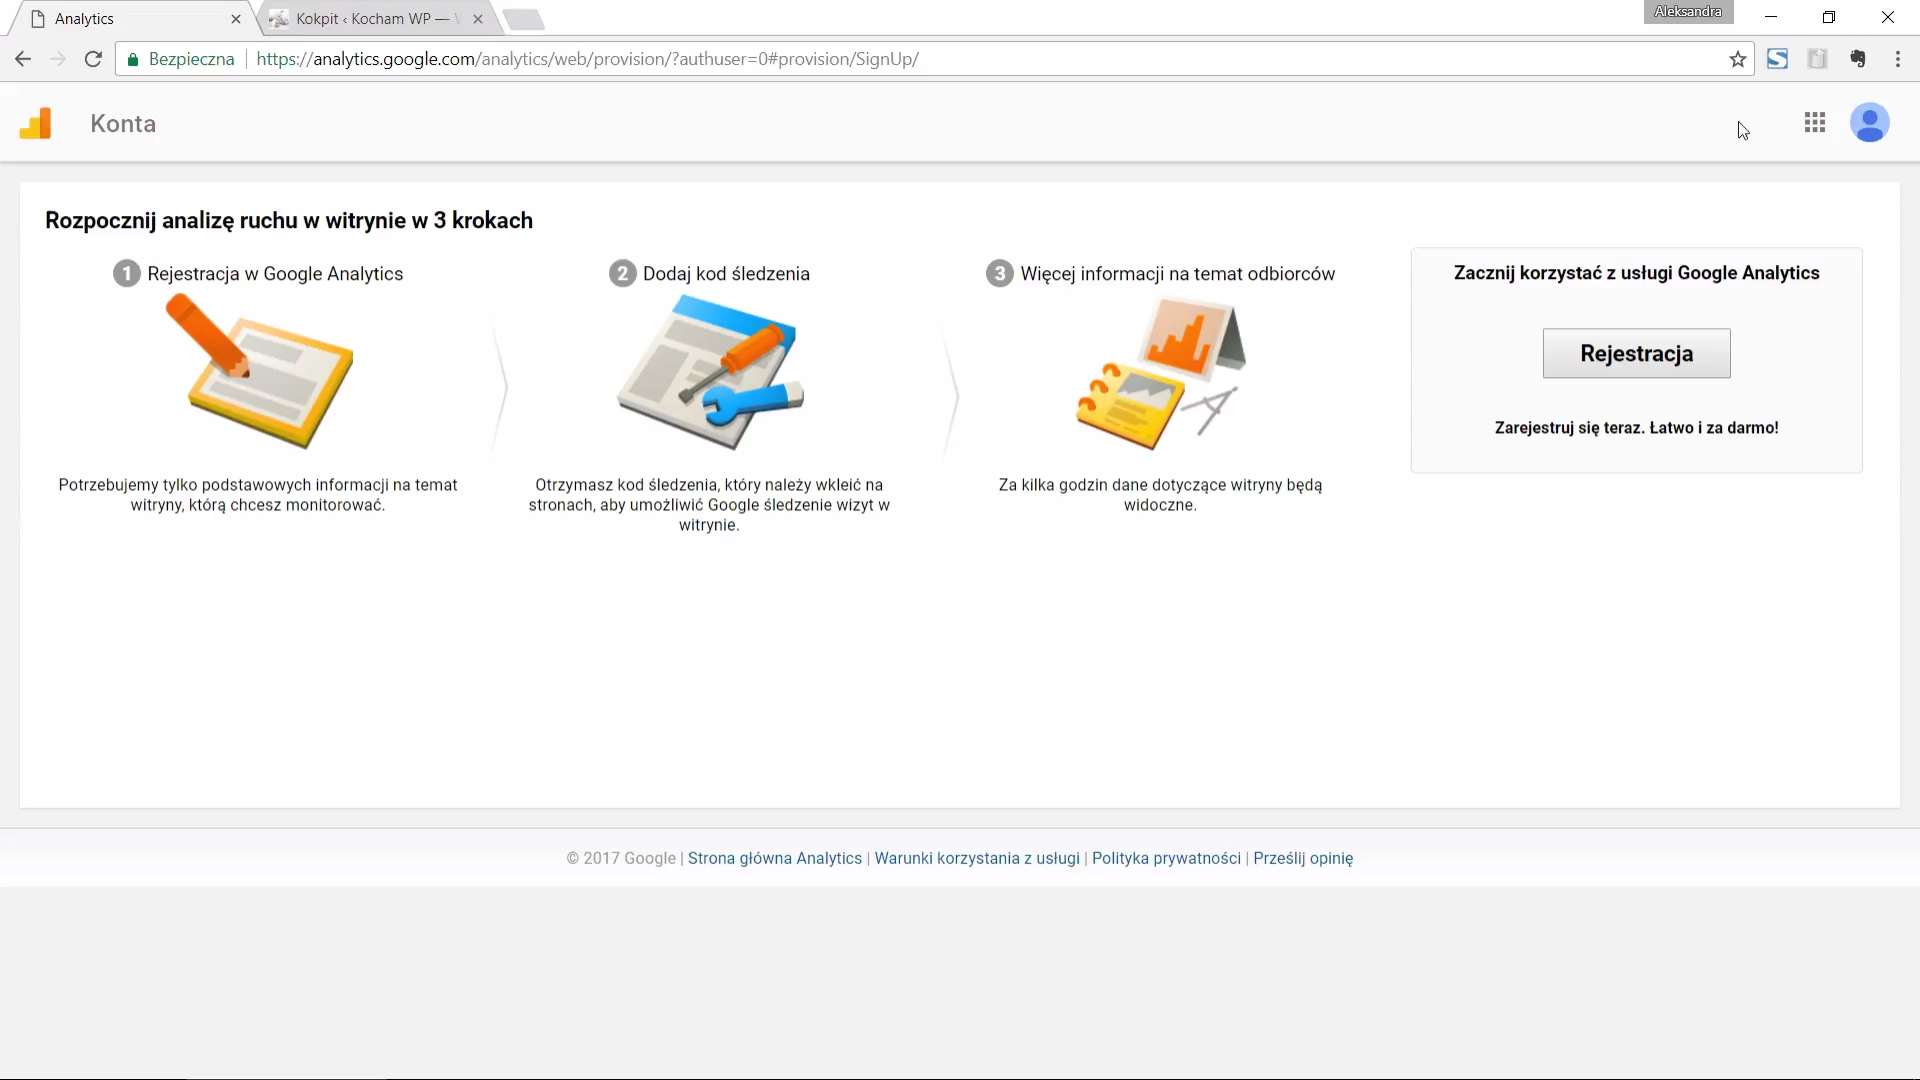Image resolution: width=1920 pixels, height=1080 pixels.
Task: Click the tracking code tools illustration
Action: [710, 371]
